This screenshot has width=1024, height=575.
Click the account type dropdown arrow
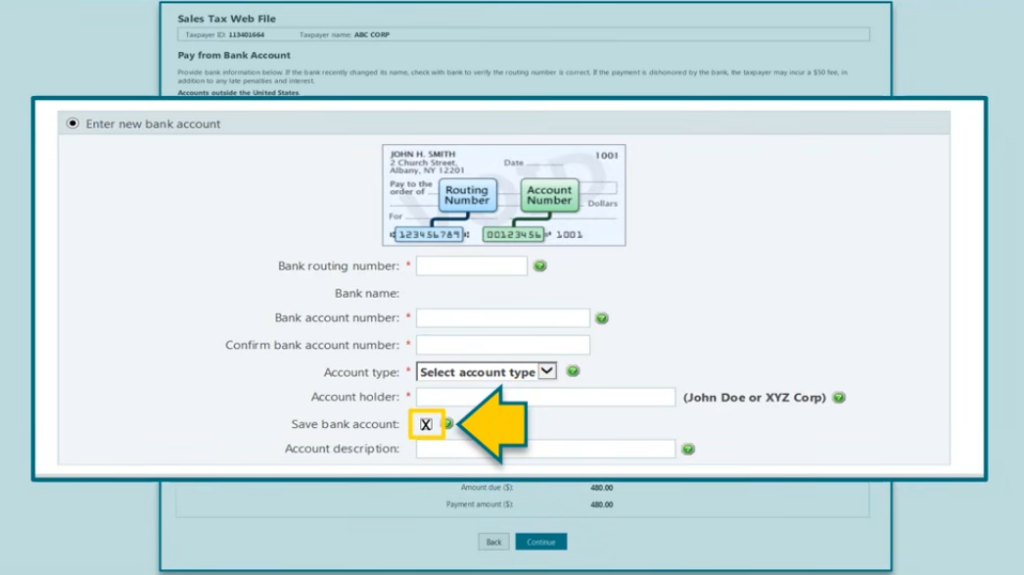coord(547,371)
